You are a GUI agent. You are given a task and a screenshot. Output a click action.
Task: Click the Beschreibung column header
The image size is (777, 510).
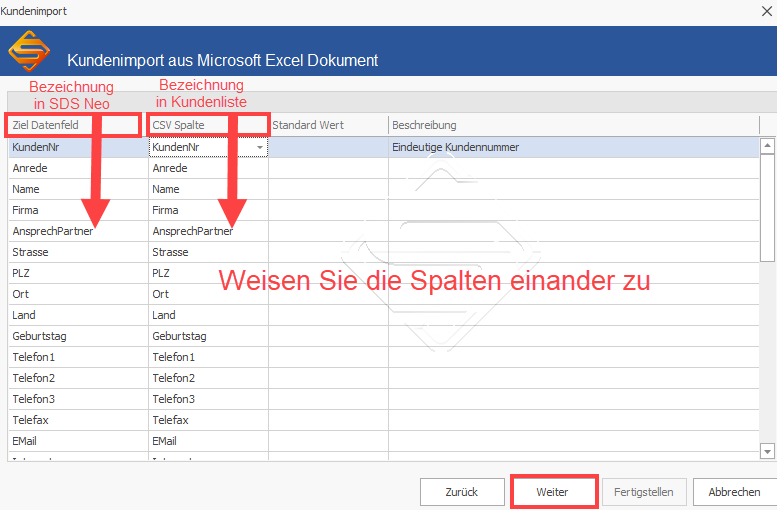click(x=574, y=125)
